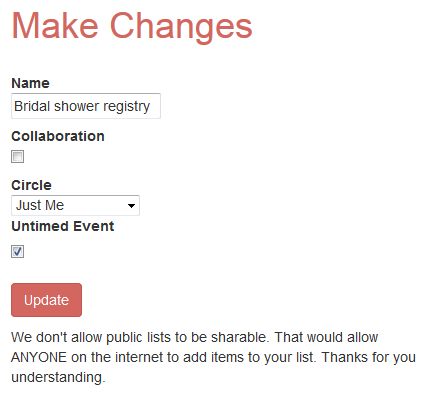Select the Just Me value text

tap(40, 205)
